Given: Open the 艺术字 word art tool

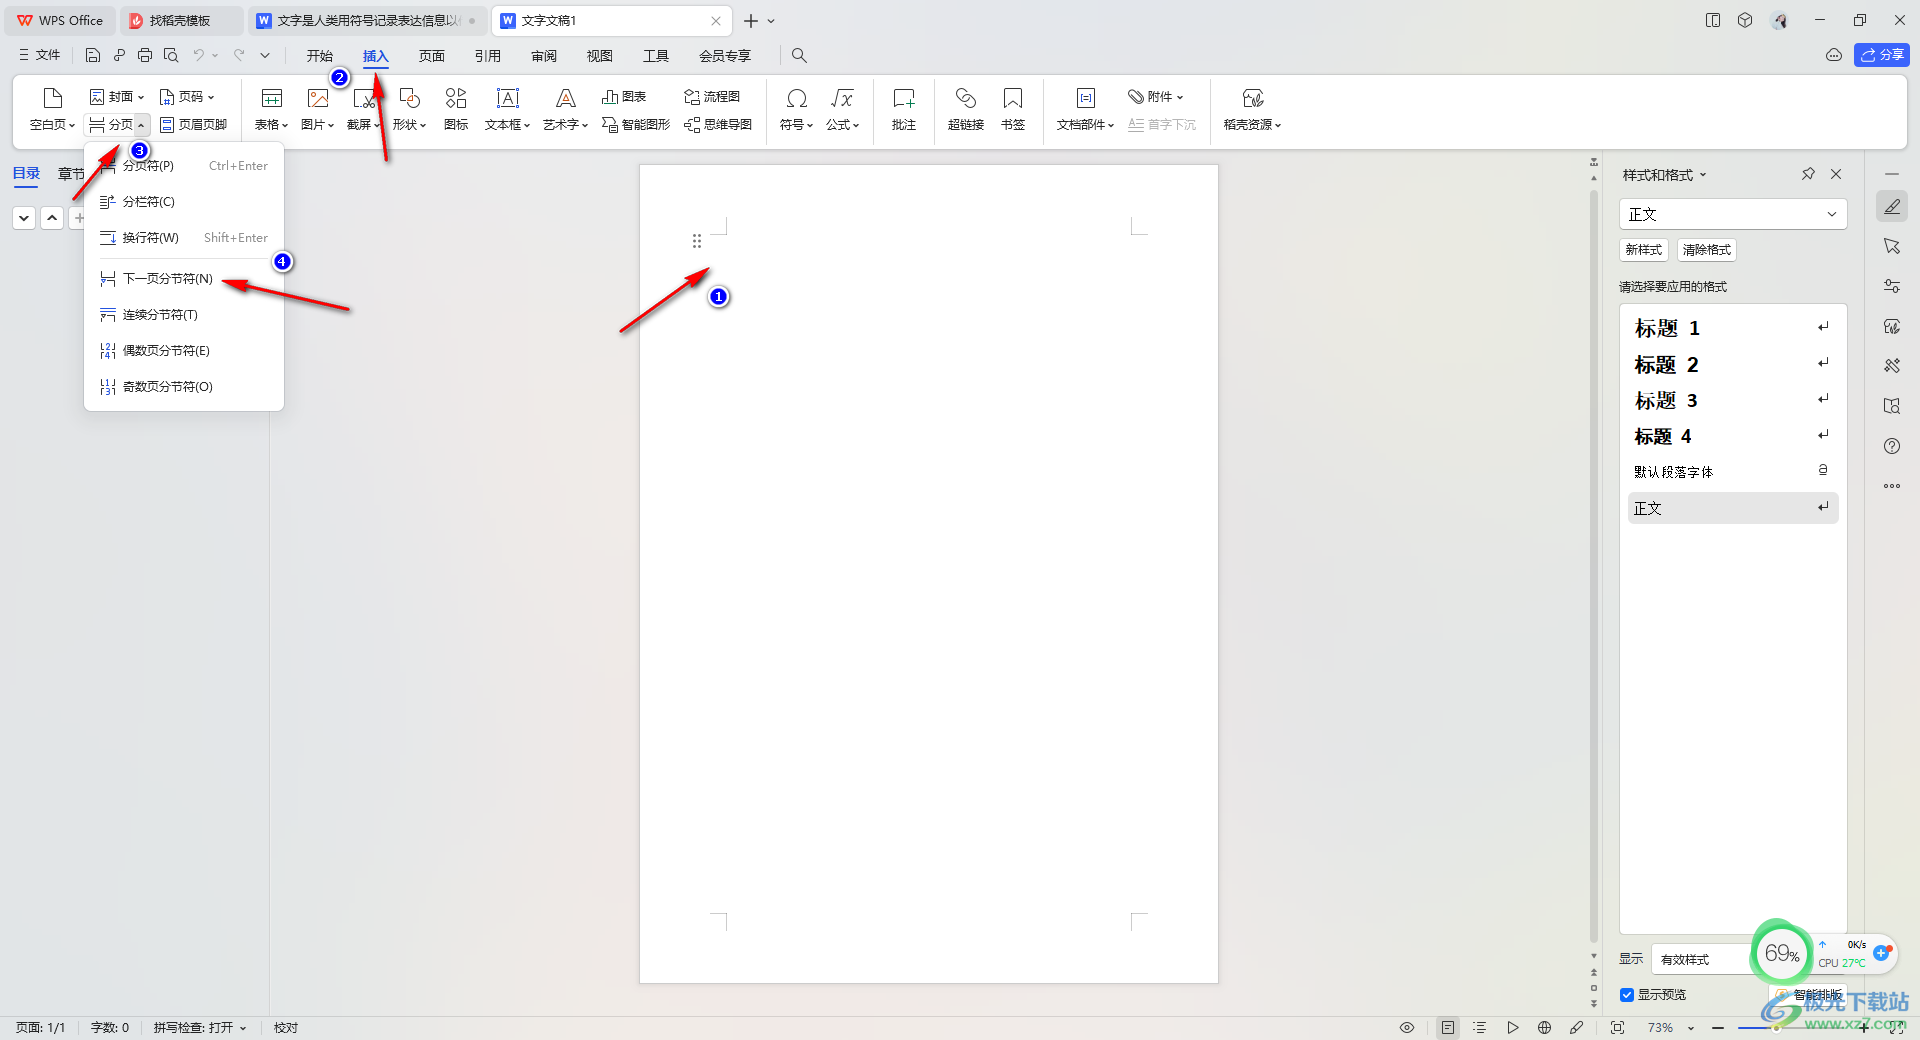Looking at the screenshot, I should 565,109.
